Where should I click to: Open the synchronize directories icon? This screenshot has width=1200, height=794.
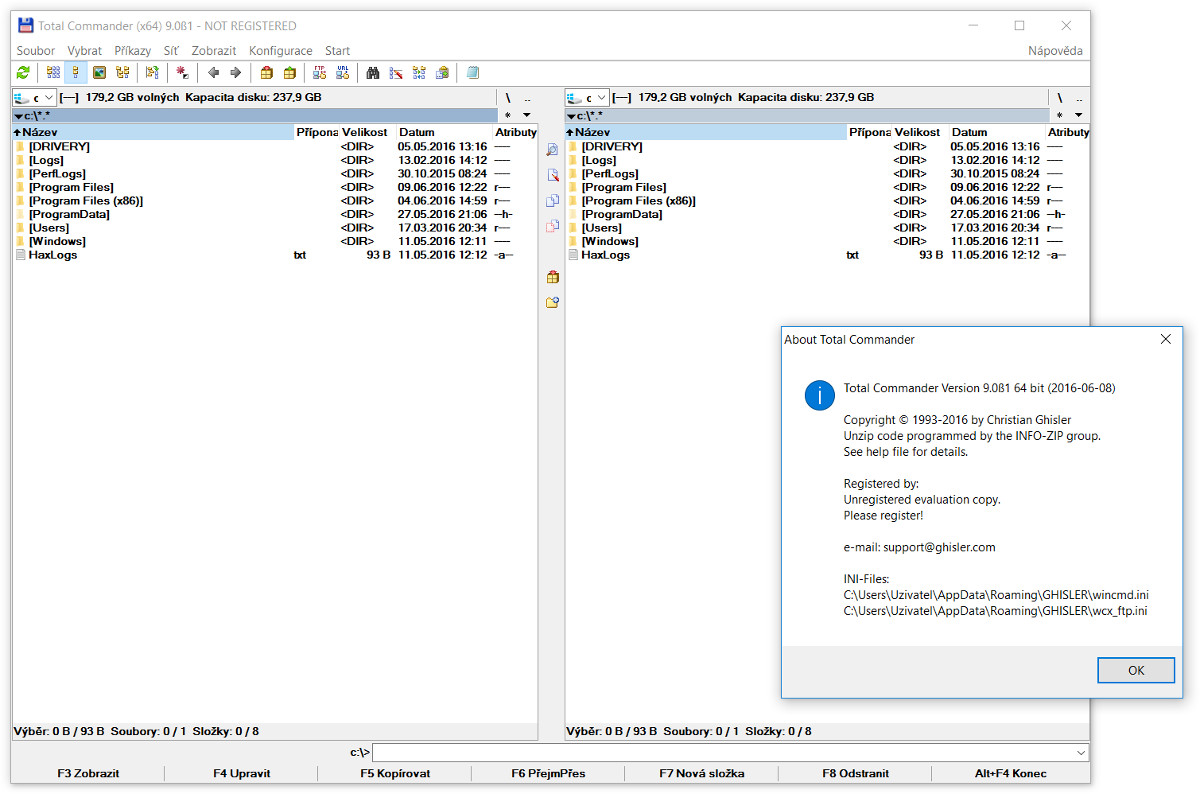pos(419,72)
